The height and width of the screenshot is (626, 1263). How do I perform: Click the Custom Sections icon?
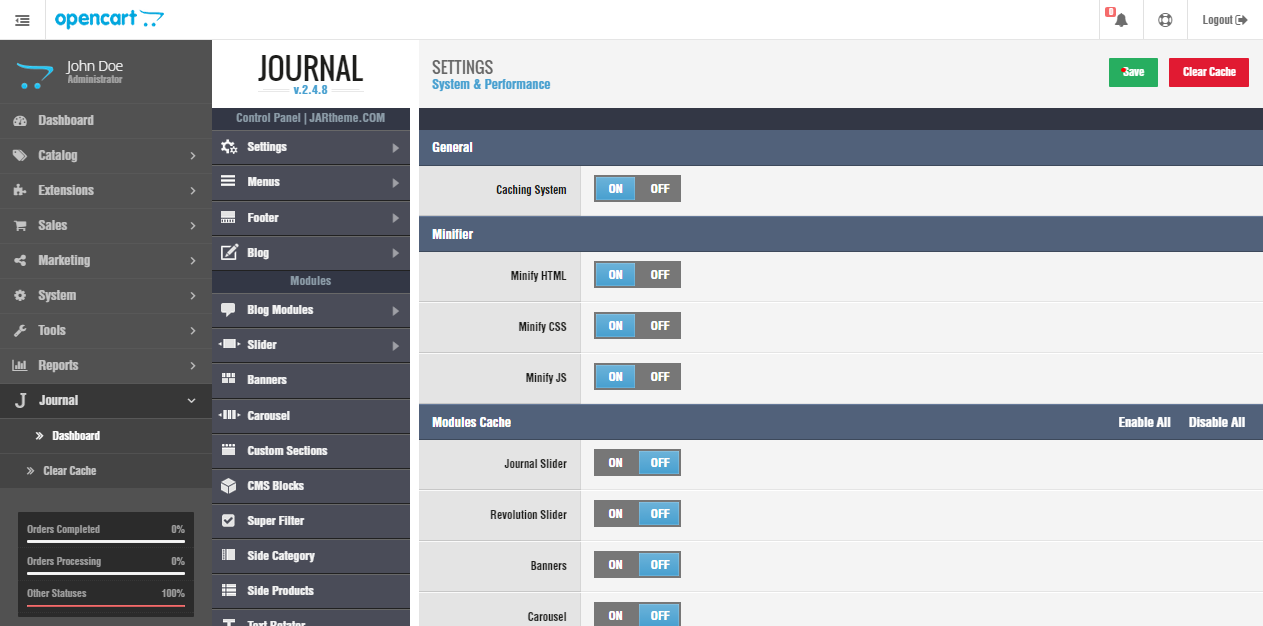tap(229, 450)
